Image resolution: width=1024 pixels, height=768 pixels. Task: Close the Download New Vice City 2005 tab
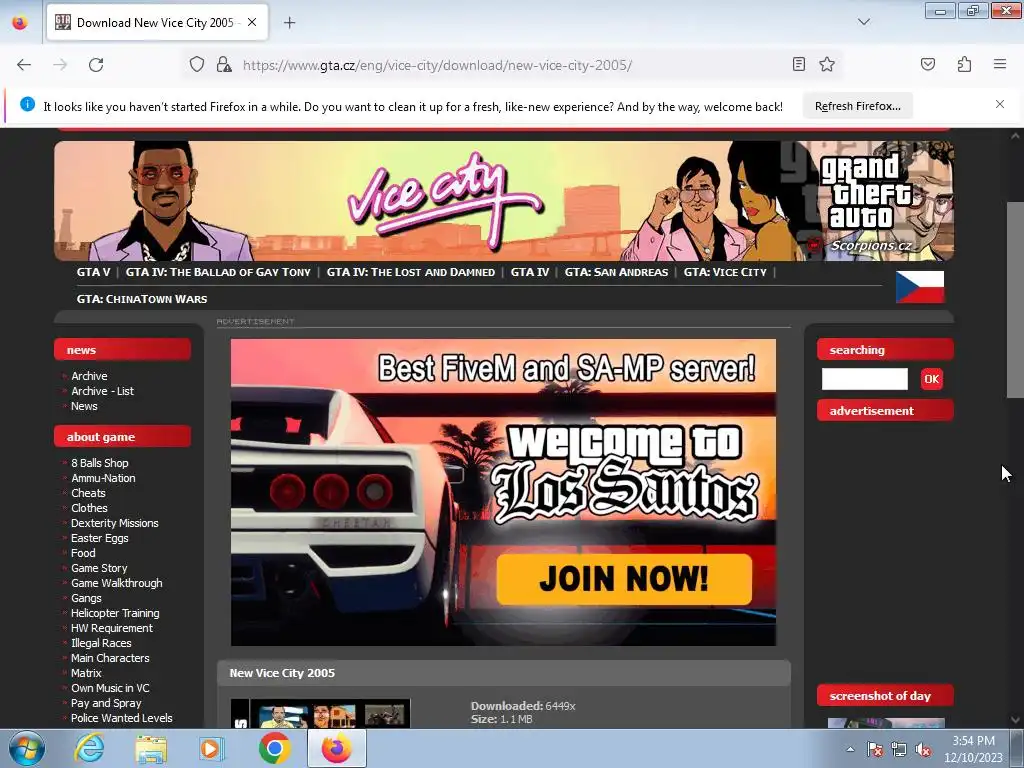252,22
